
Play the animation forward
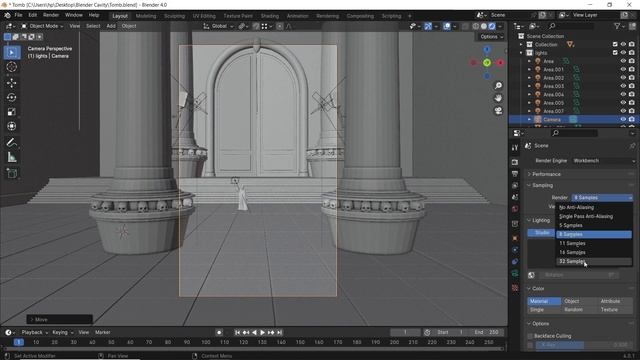(x=262, y=333)
